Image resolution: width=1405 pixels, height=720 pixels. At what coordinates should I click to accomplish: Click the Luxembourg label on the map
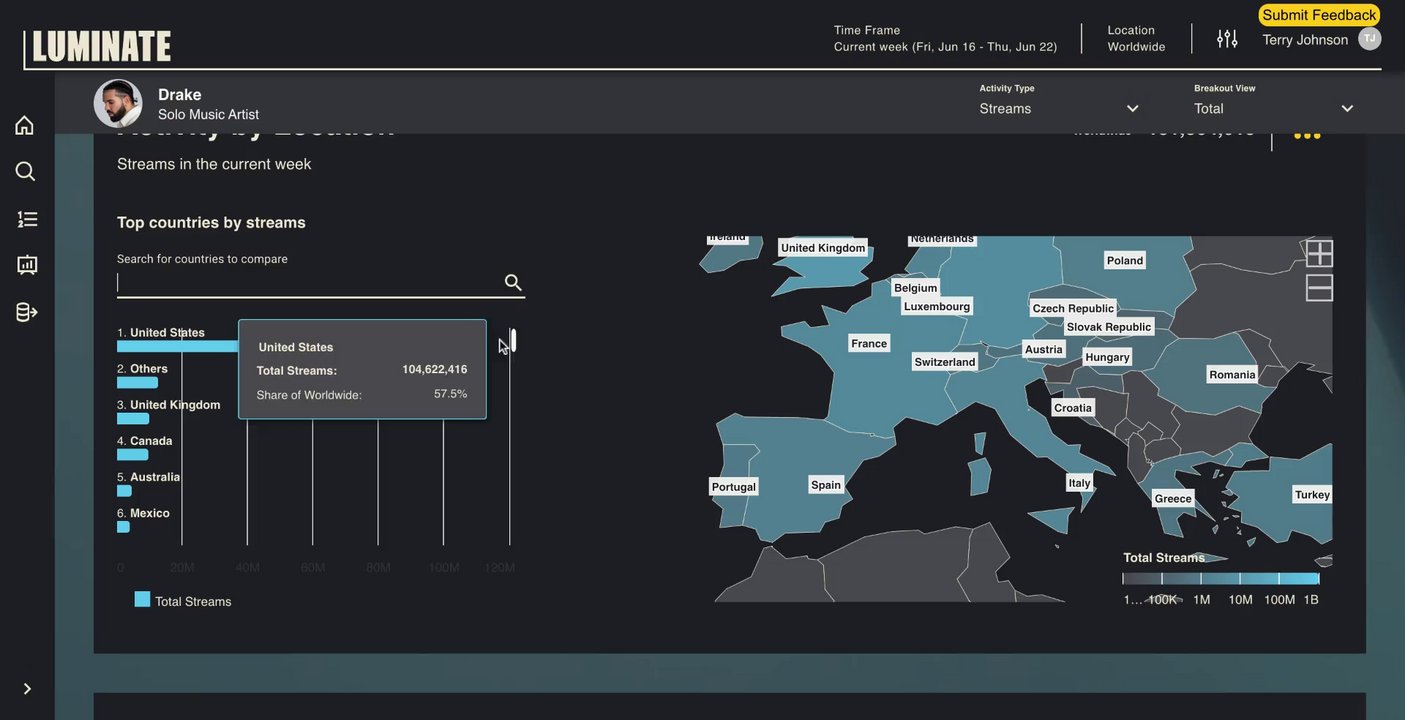coord(937,307)
